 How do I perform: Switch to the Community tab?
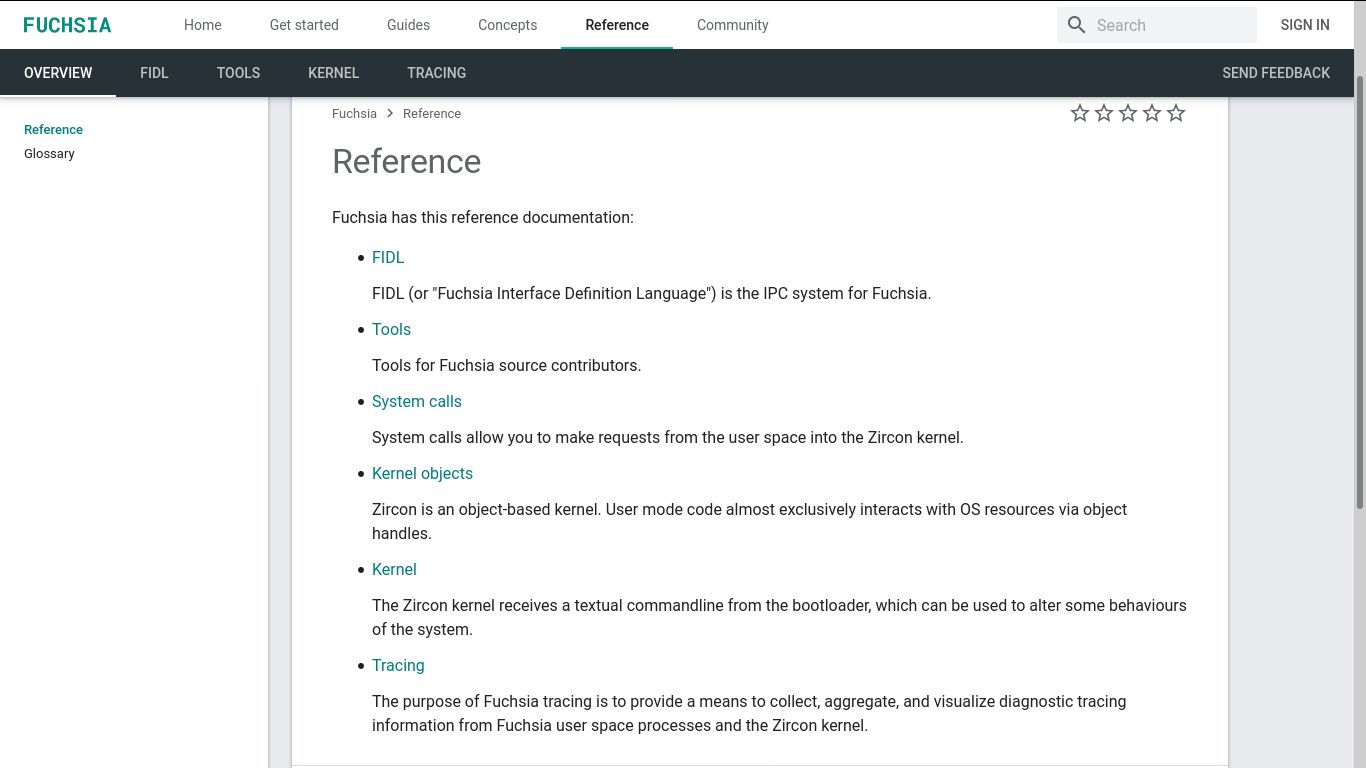coord(732,25)
